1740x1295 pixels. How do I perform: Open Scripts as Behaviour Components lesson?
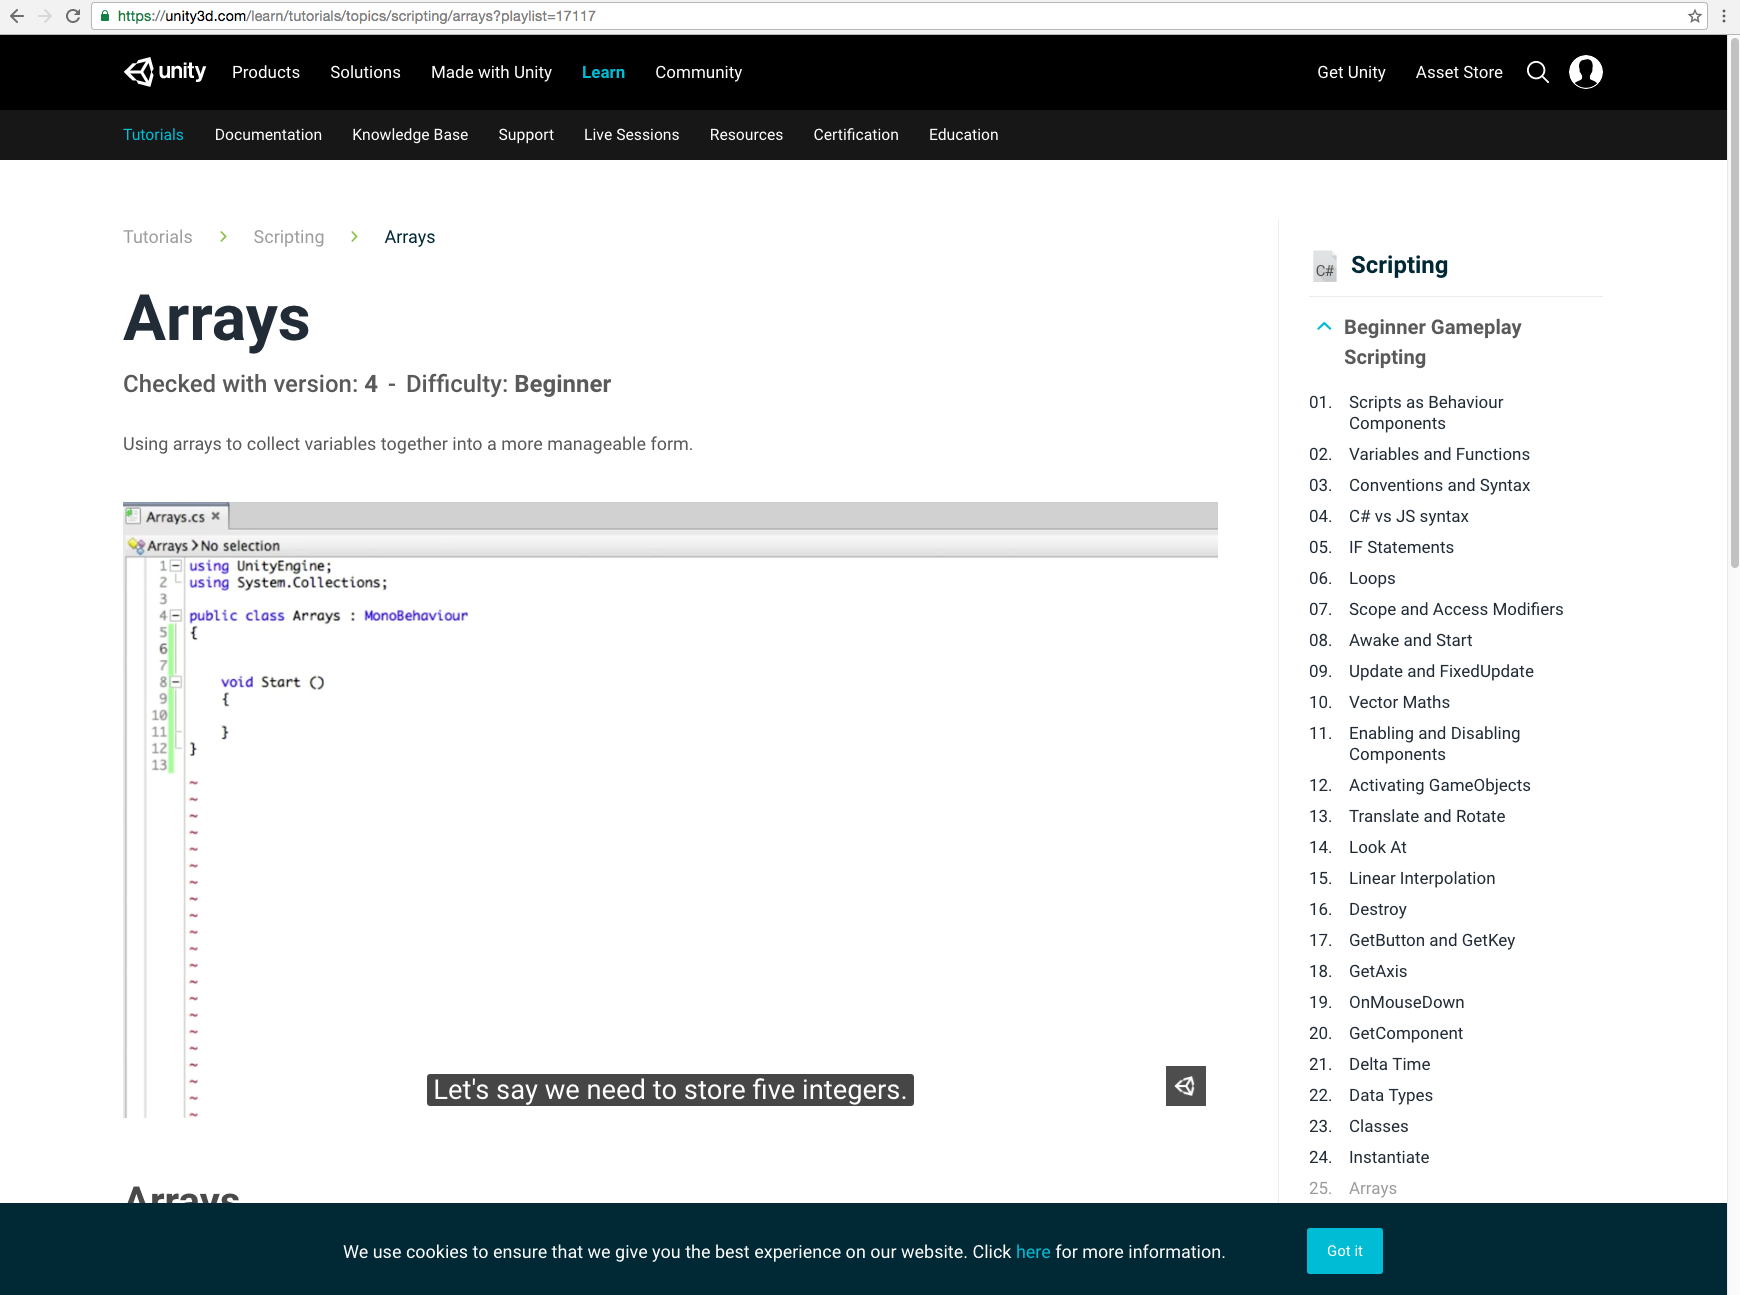(1426, 413)
